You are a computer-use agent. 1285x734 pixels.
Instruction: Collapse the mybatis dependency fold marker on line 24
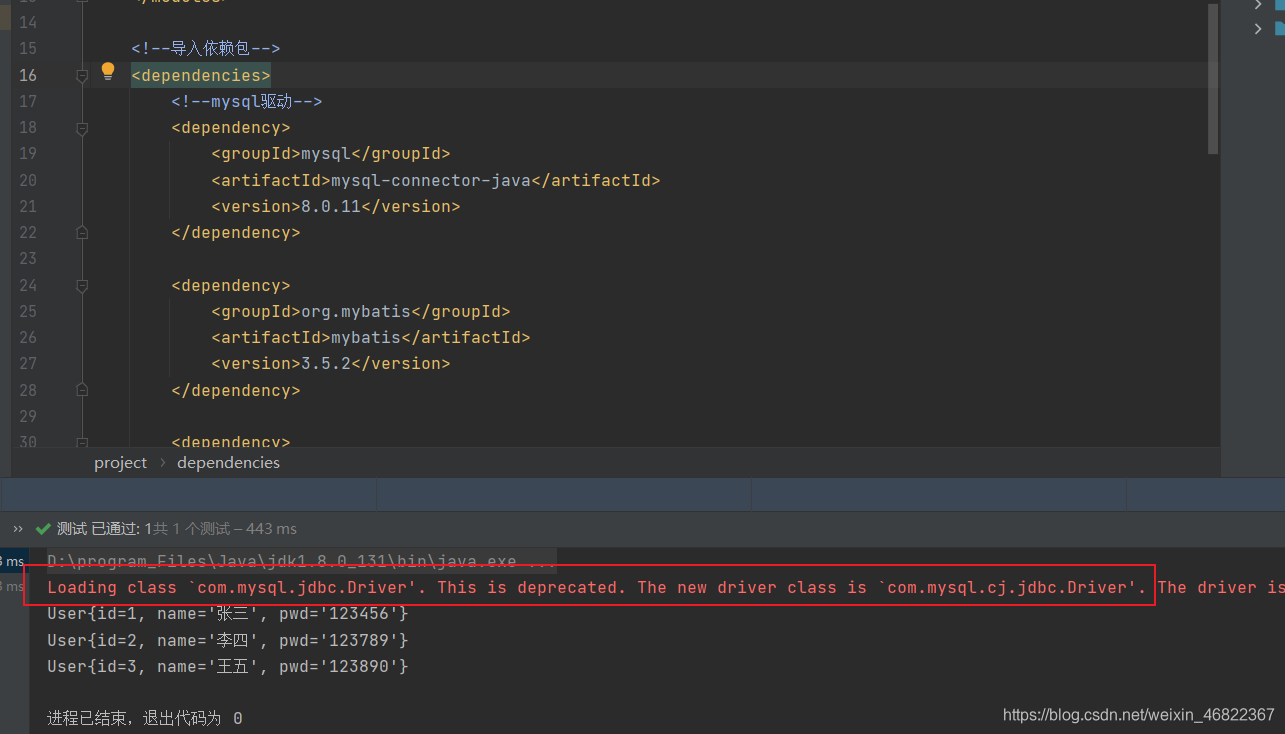(82, 286)
